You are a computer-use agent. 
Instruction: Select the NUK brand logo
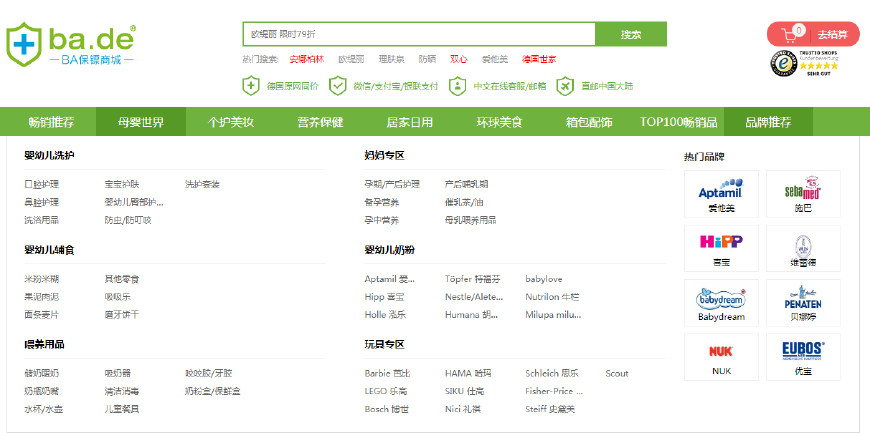[x=721, y=351]
